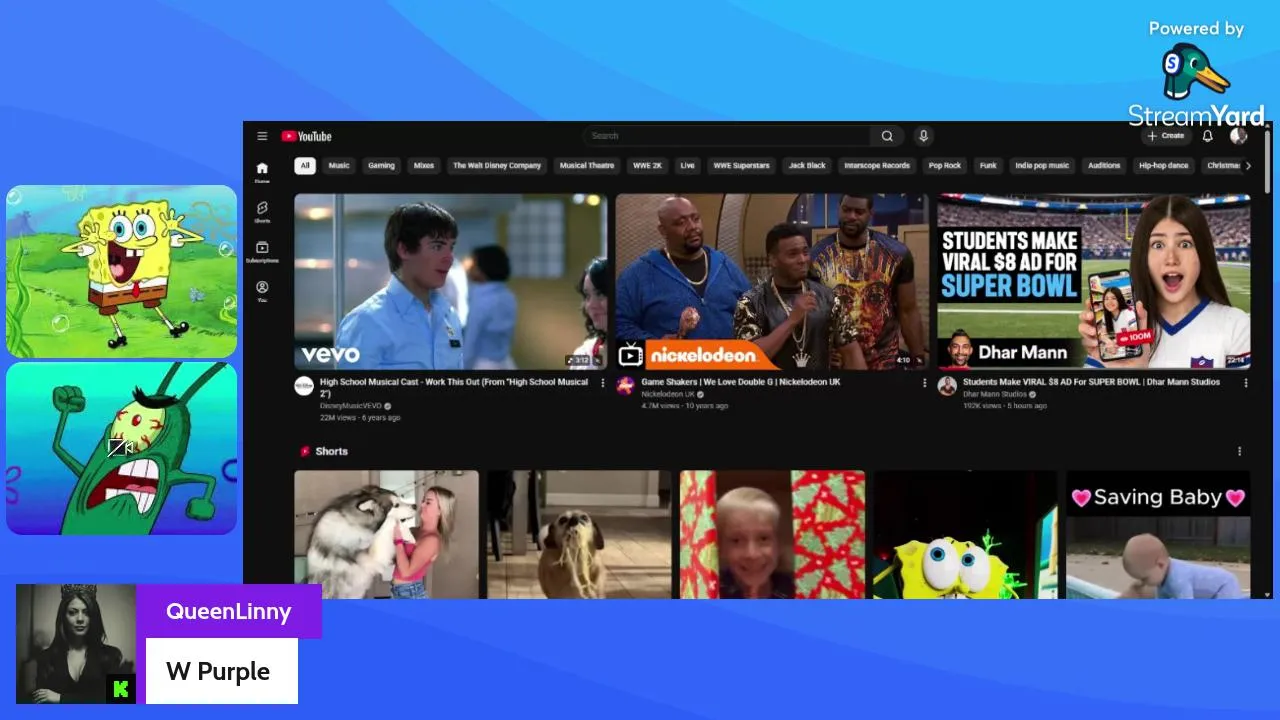Open Nickelodeon UK channel name link
This screenshot has height=720, width=1280.
(668, 394)
